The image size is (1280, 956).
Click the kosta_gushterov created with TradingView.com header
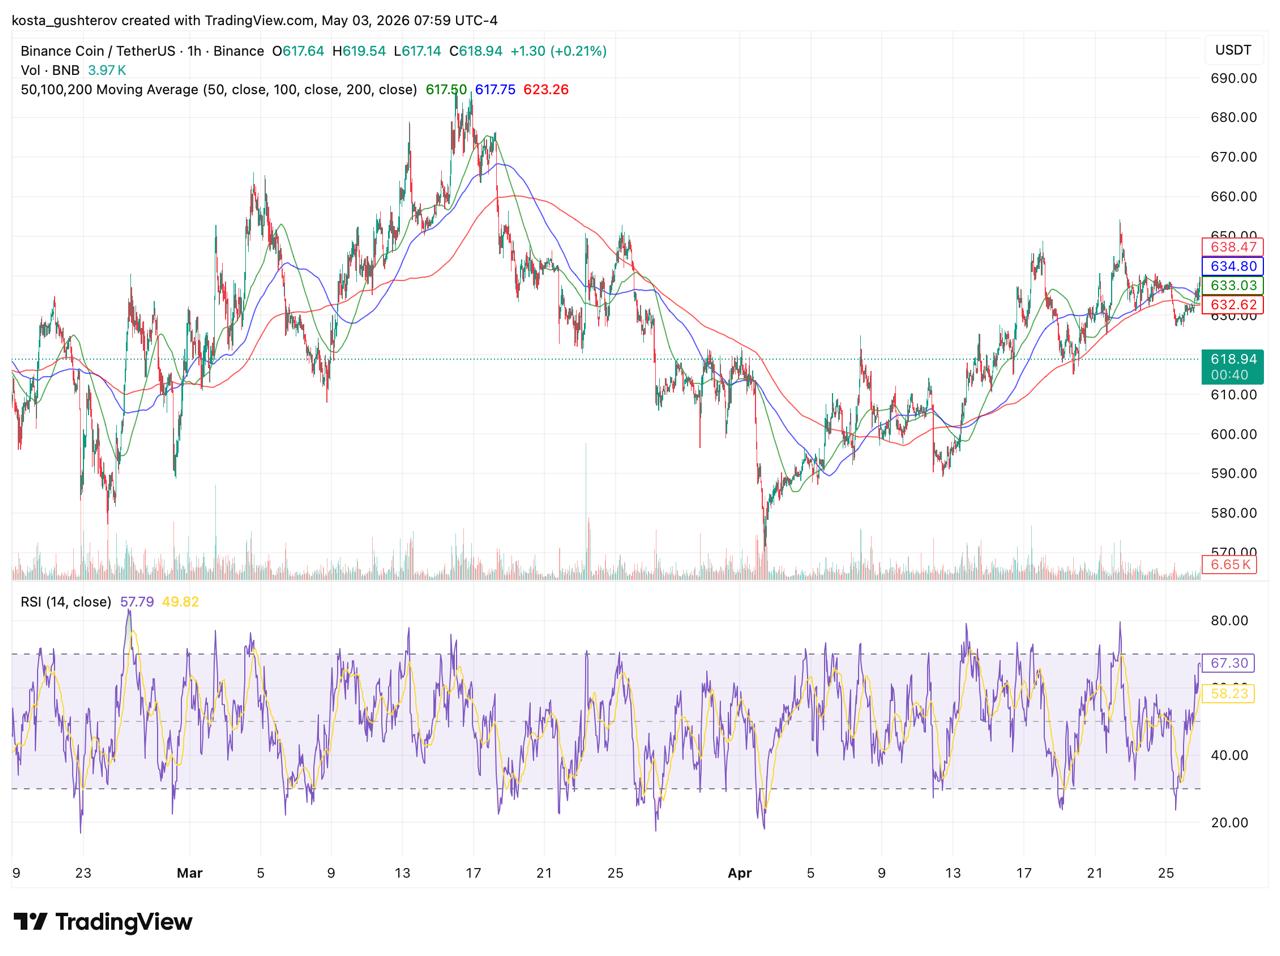pyautogui.click(x=255, y=20)
